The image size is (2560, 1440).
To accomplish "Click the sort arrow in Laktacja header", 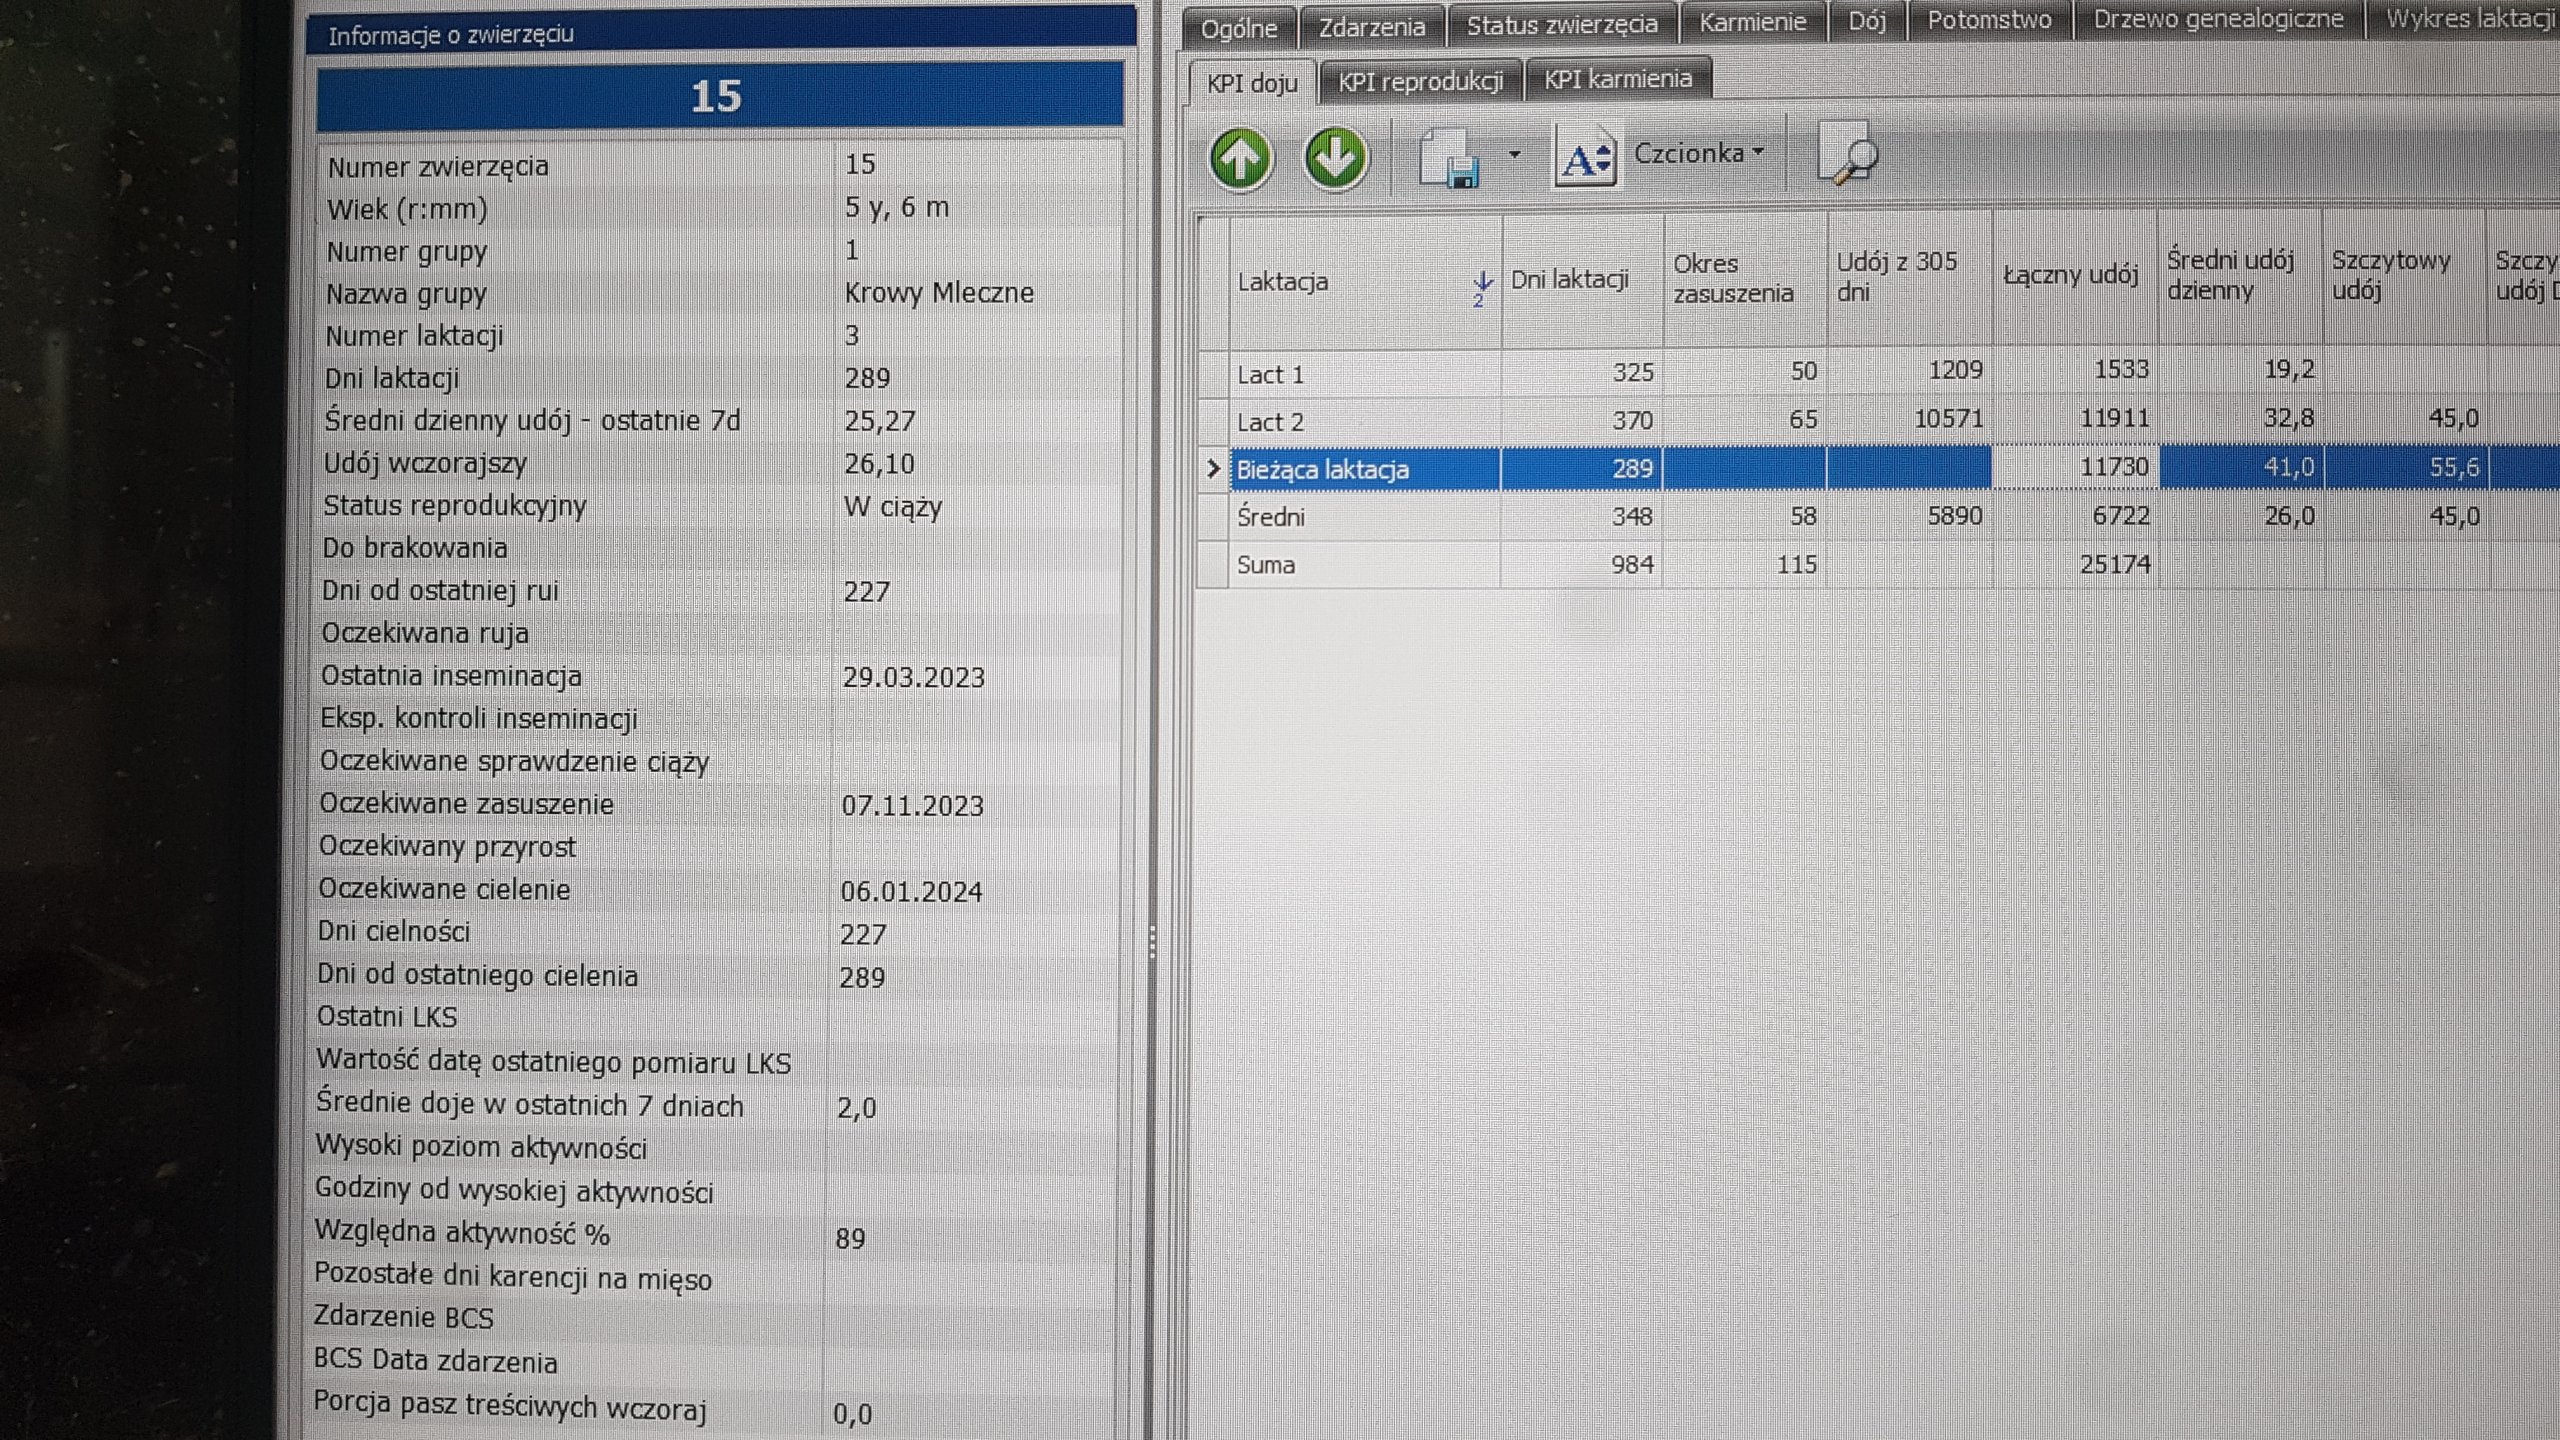I will coord(1481,287).
